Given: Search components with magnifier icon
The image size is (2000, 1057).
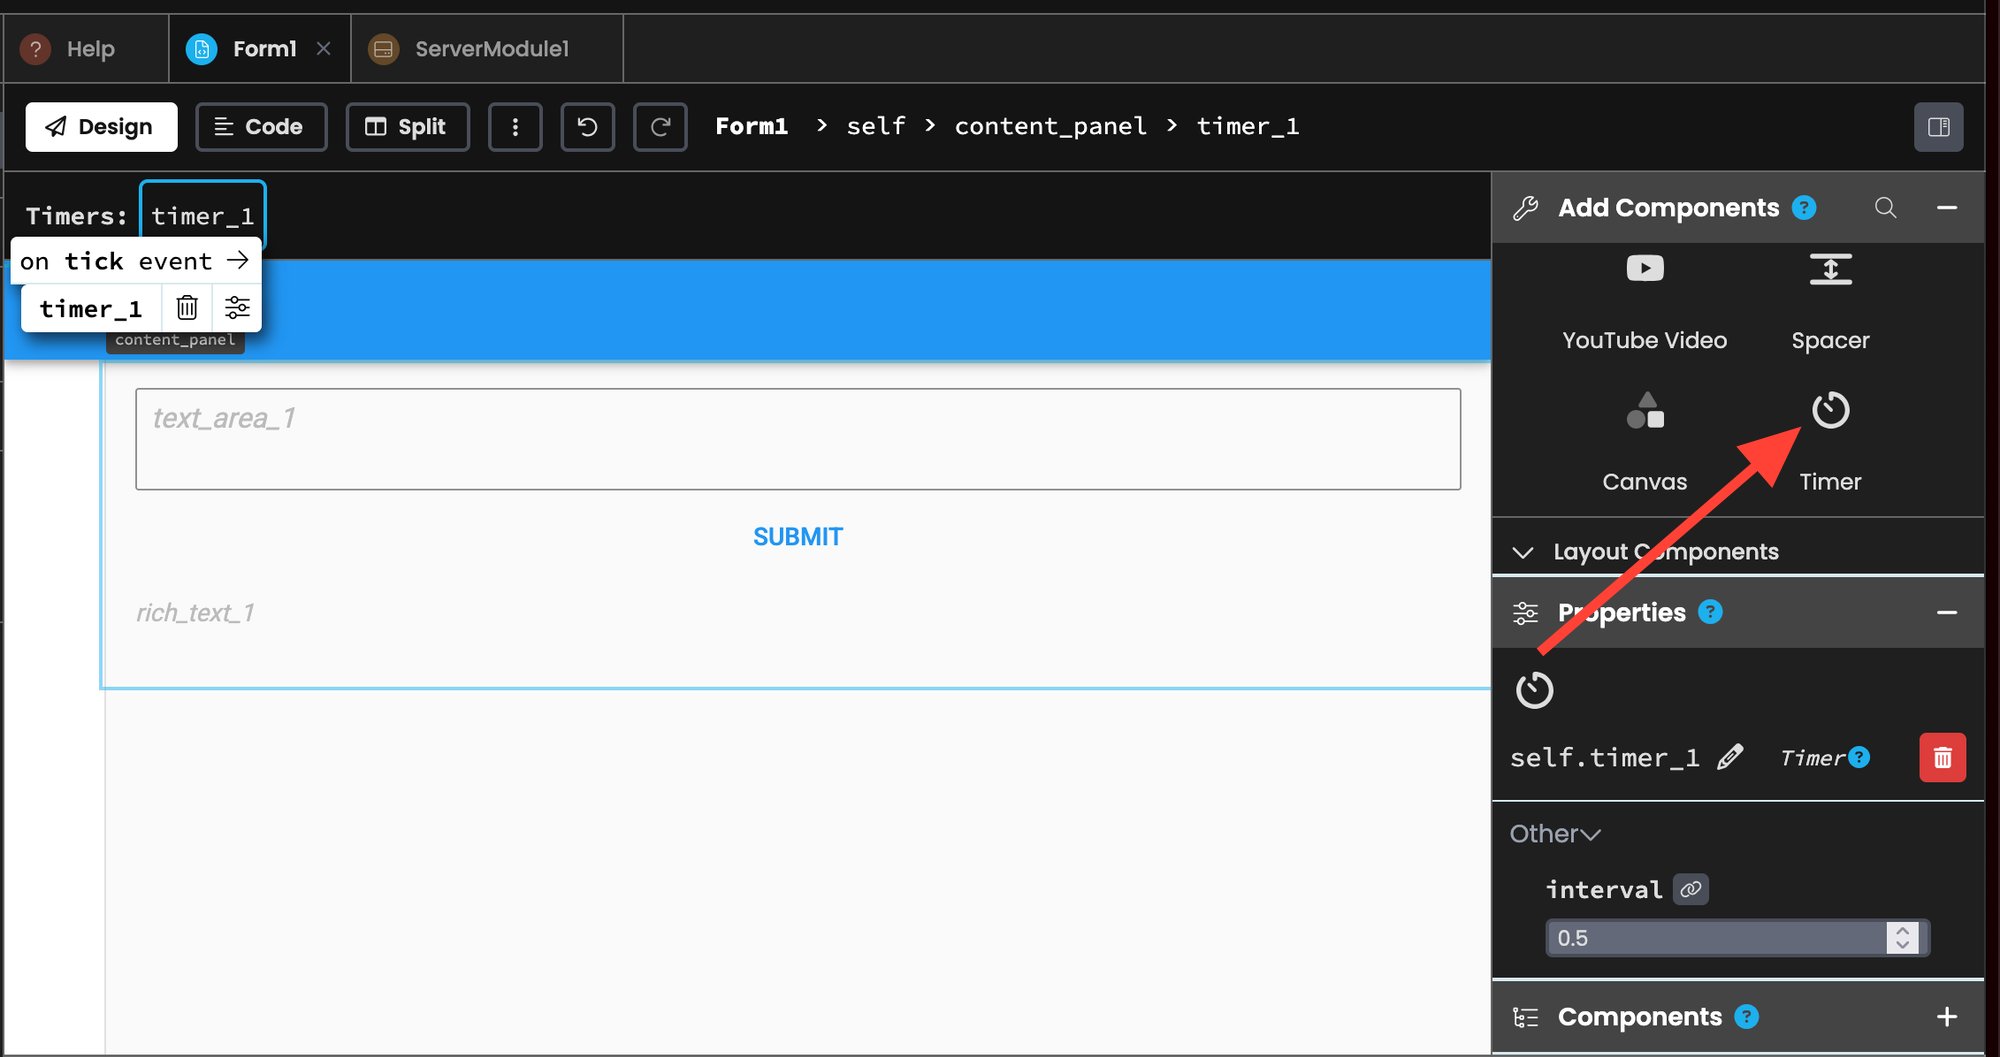Looking at the screenshot, I should 1885,208.
